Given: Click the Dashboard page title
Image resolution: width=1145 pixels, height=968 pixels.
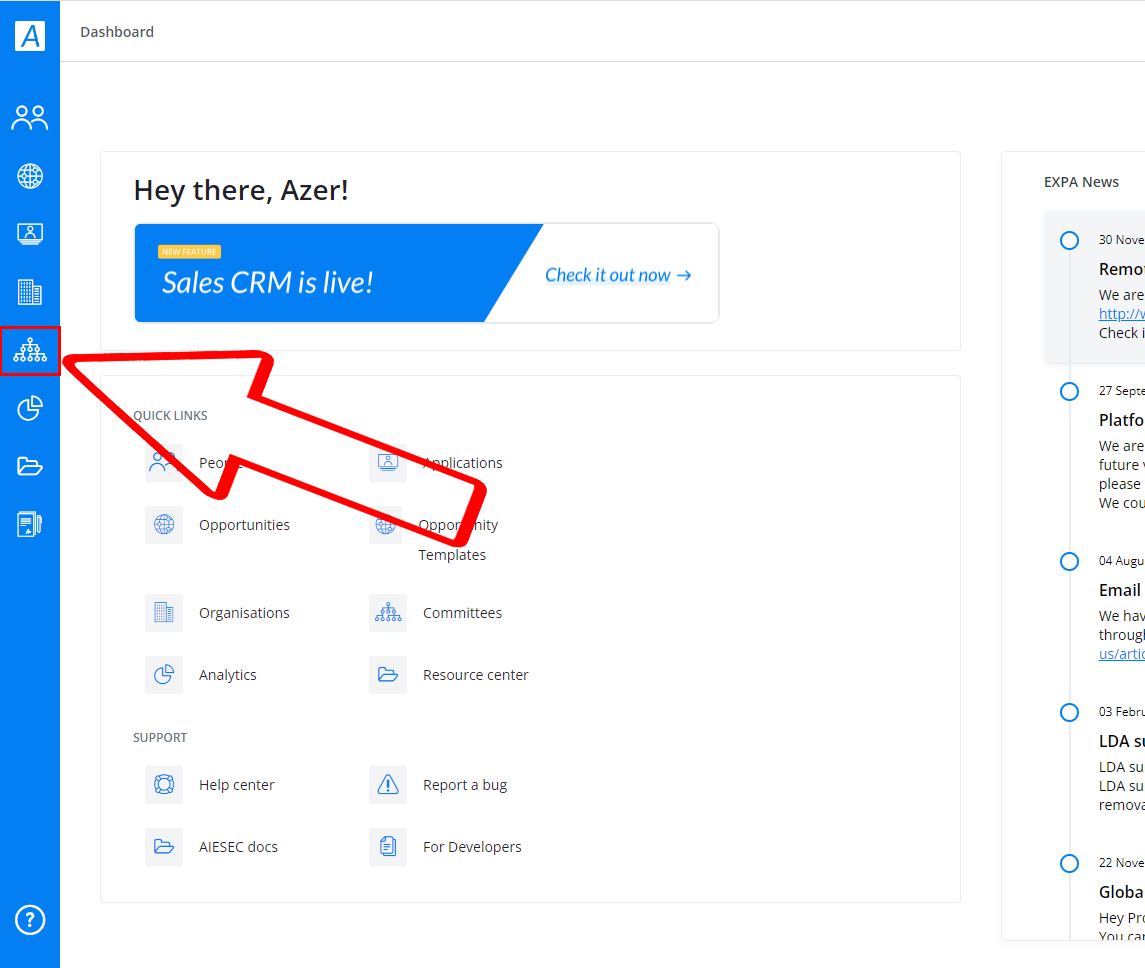Looking at the screenshot, I should tap(117, 32).
